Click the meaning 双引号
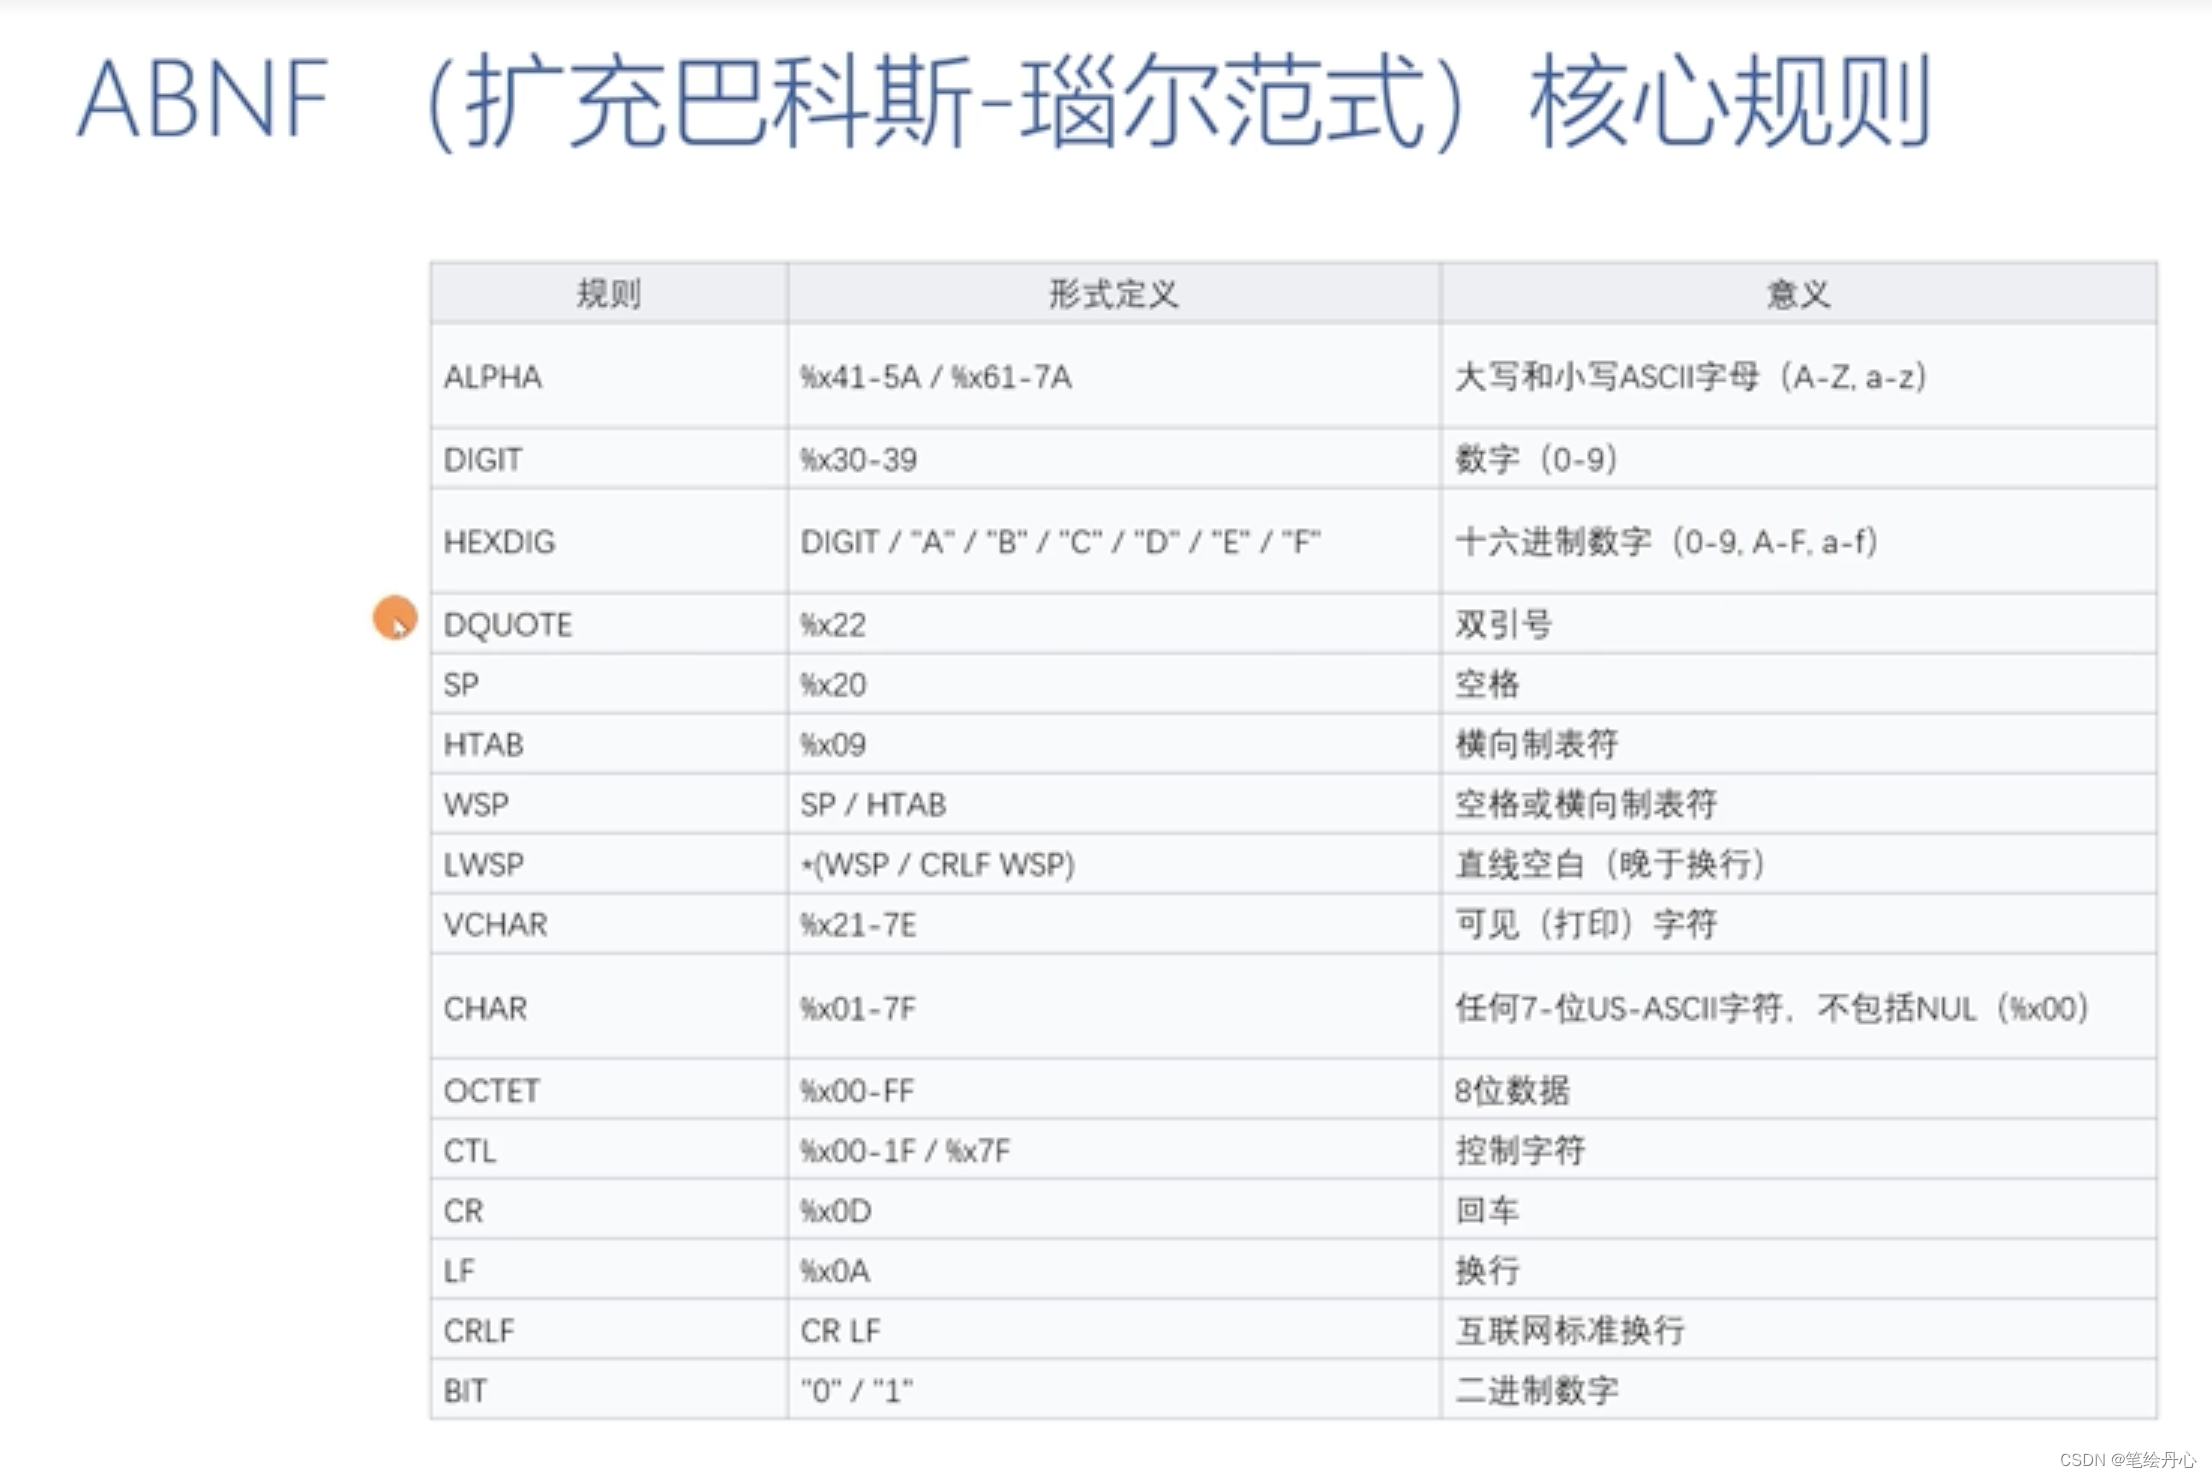This screenshot has height=1478, width=2212. point(1503,625)
